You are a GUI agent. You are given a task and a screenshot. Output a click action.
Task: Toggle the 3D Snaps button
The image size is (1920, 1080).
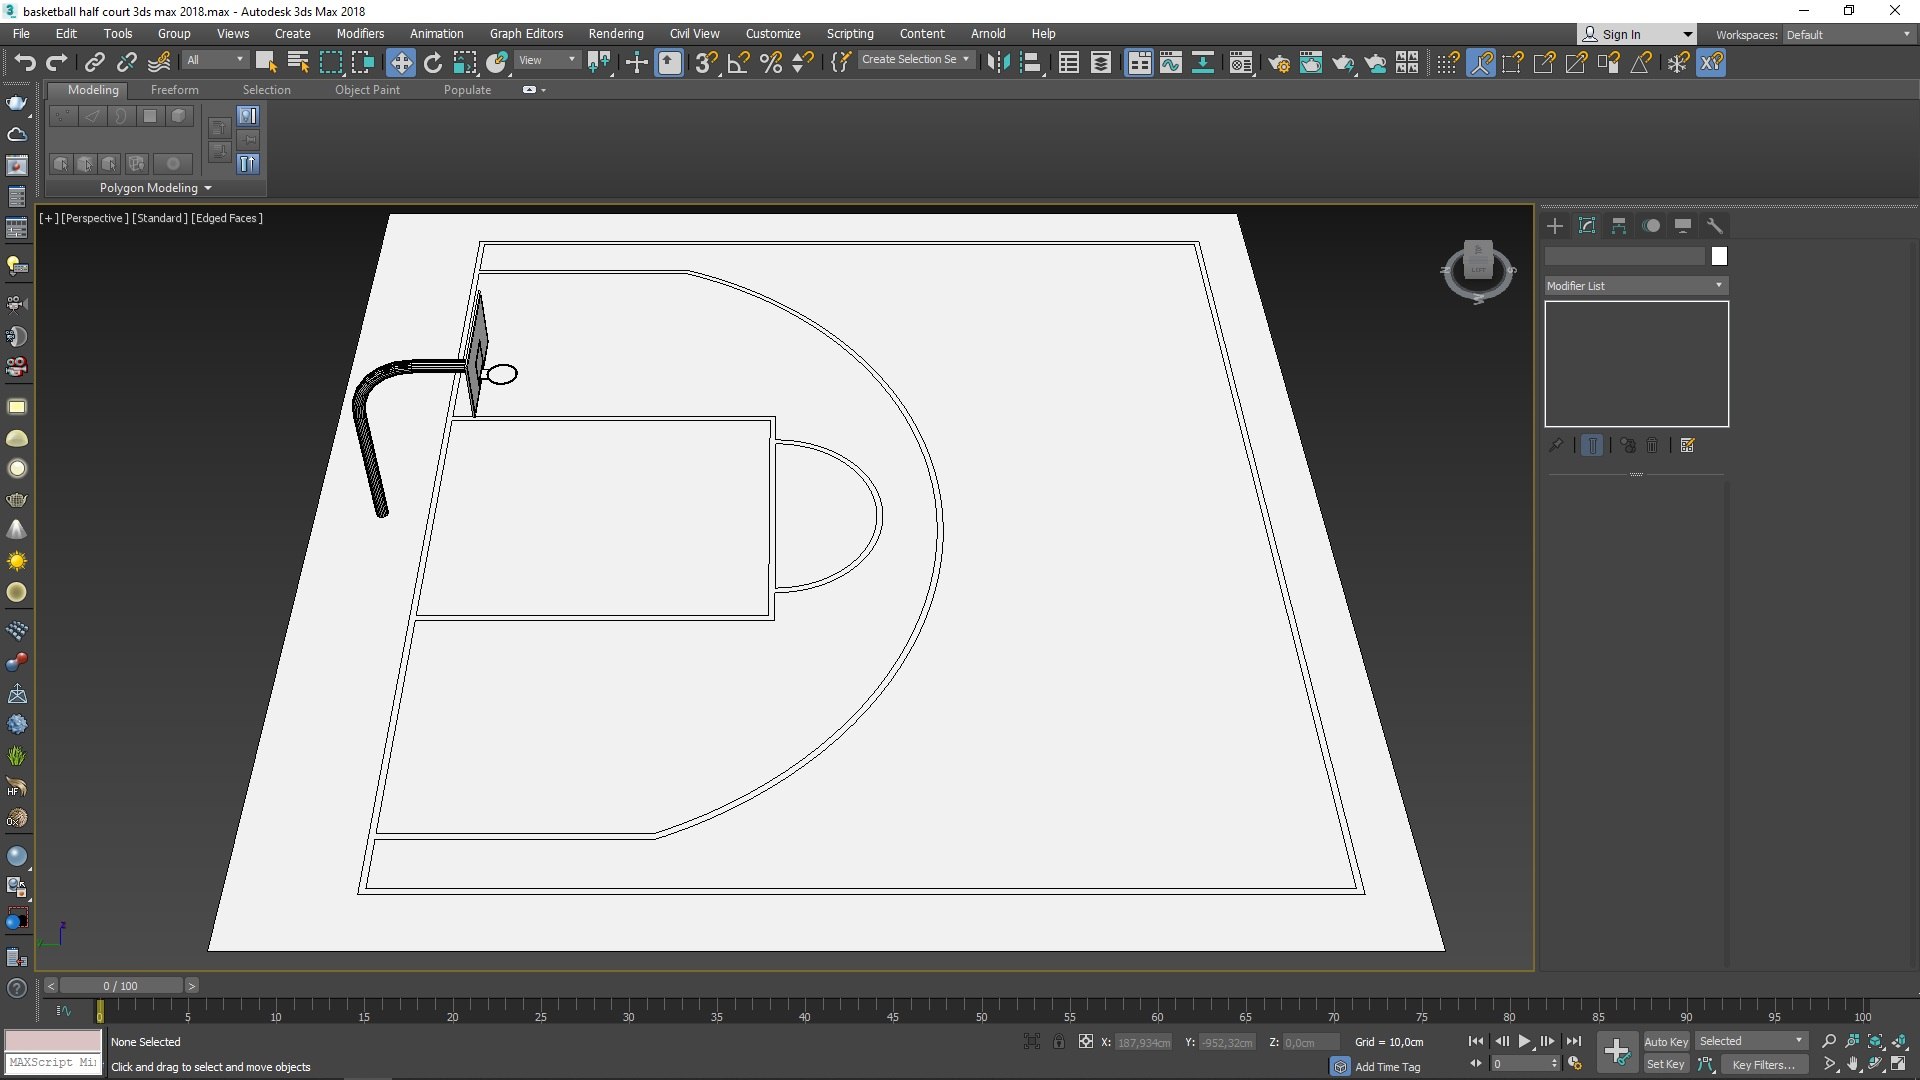[x=707, y=62]
